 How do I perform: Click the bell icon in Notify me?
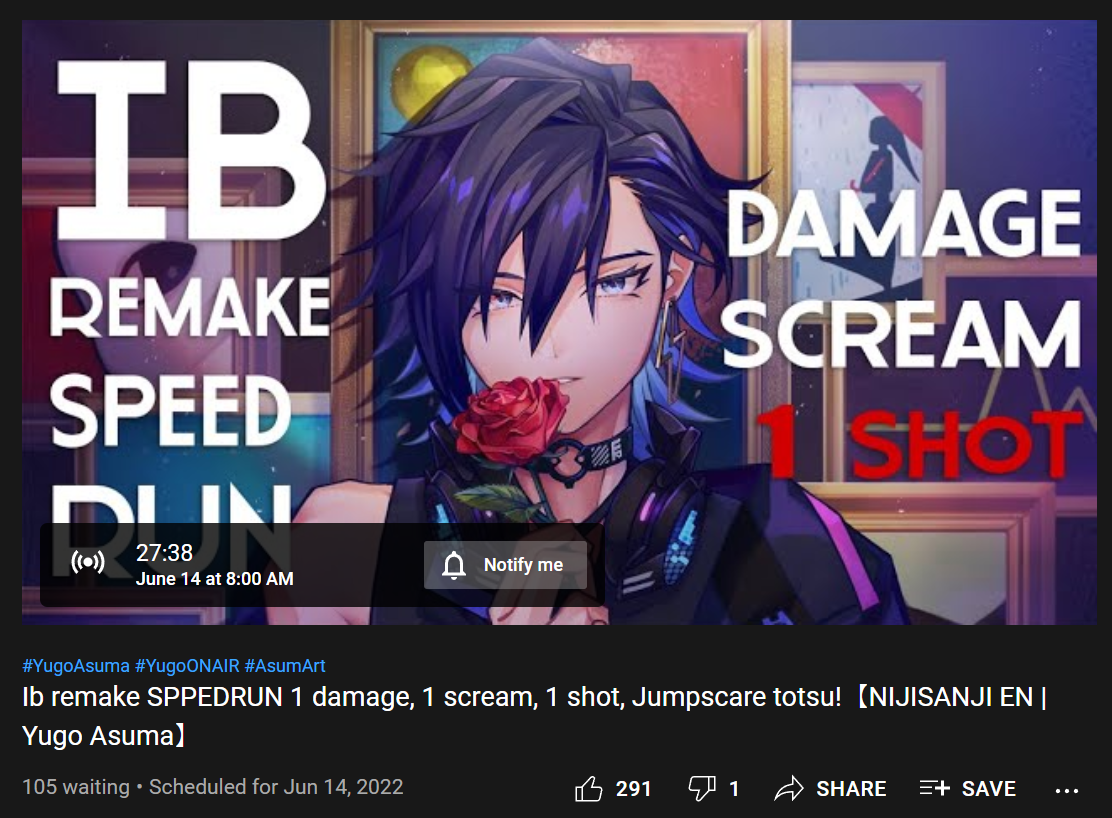point(454,565)
